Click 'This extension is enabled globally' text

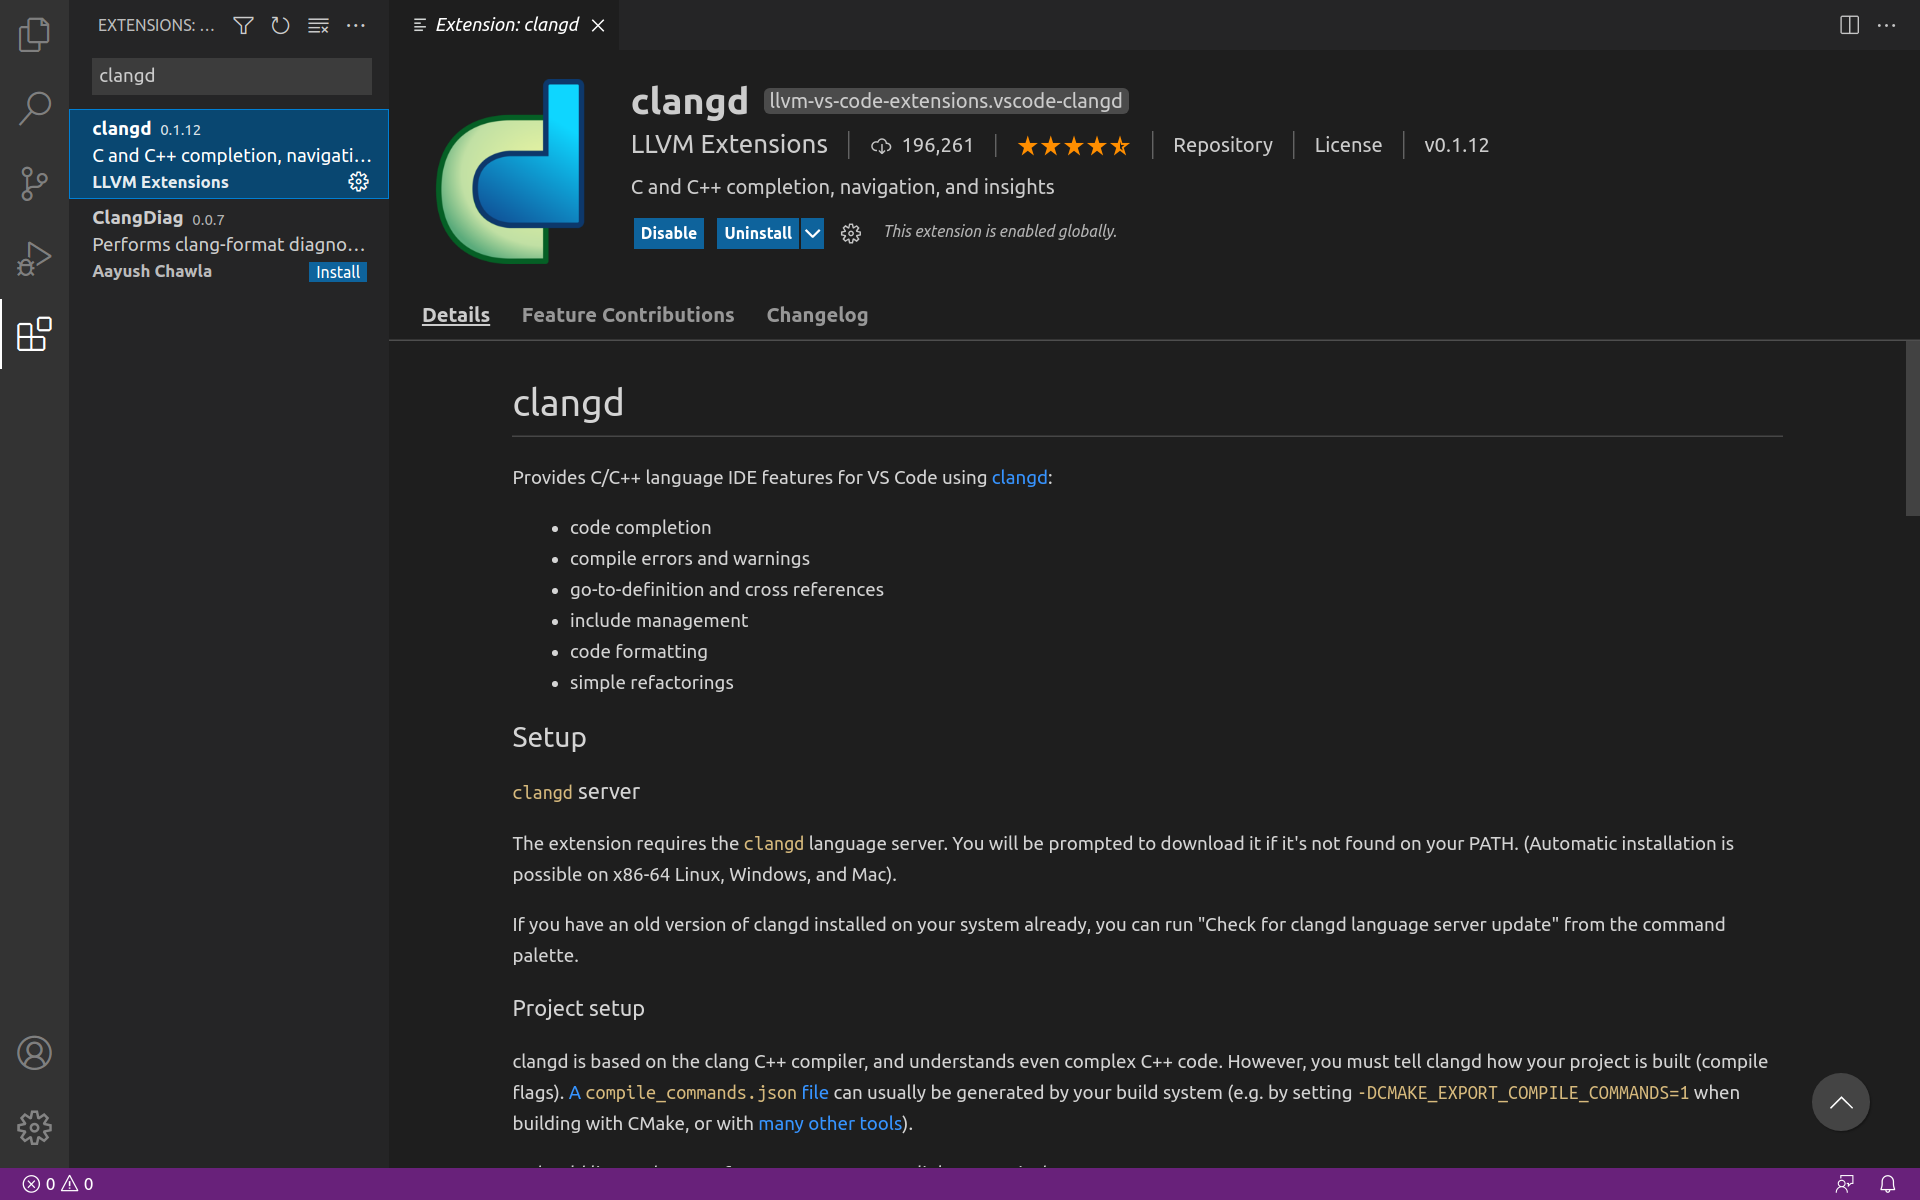click(1000, 231)
